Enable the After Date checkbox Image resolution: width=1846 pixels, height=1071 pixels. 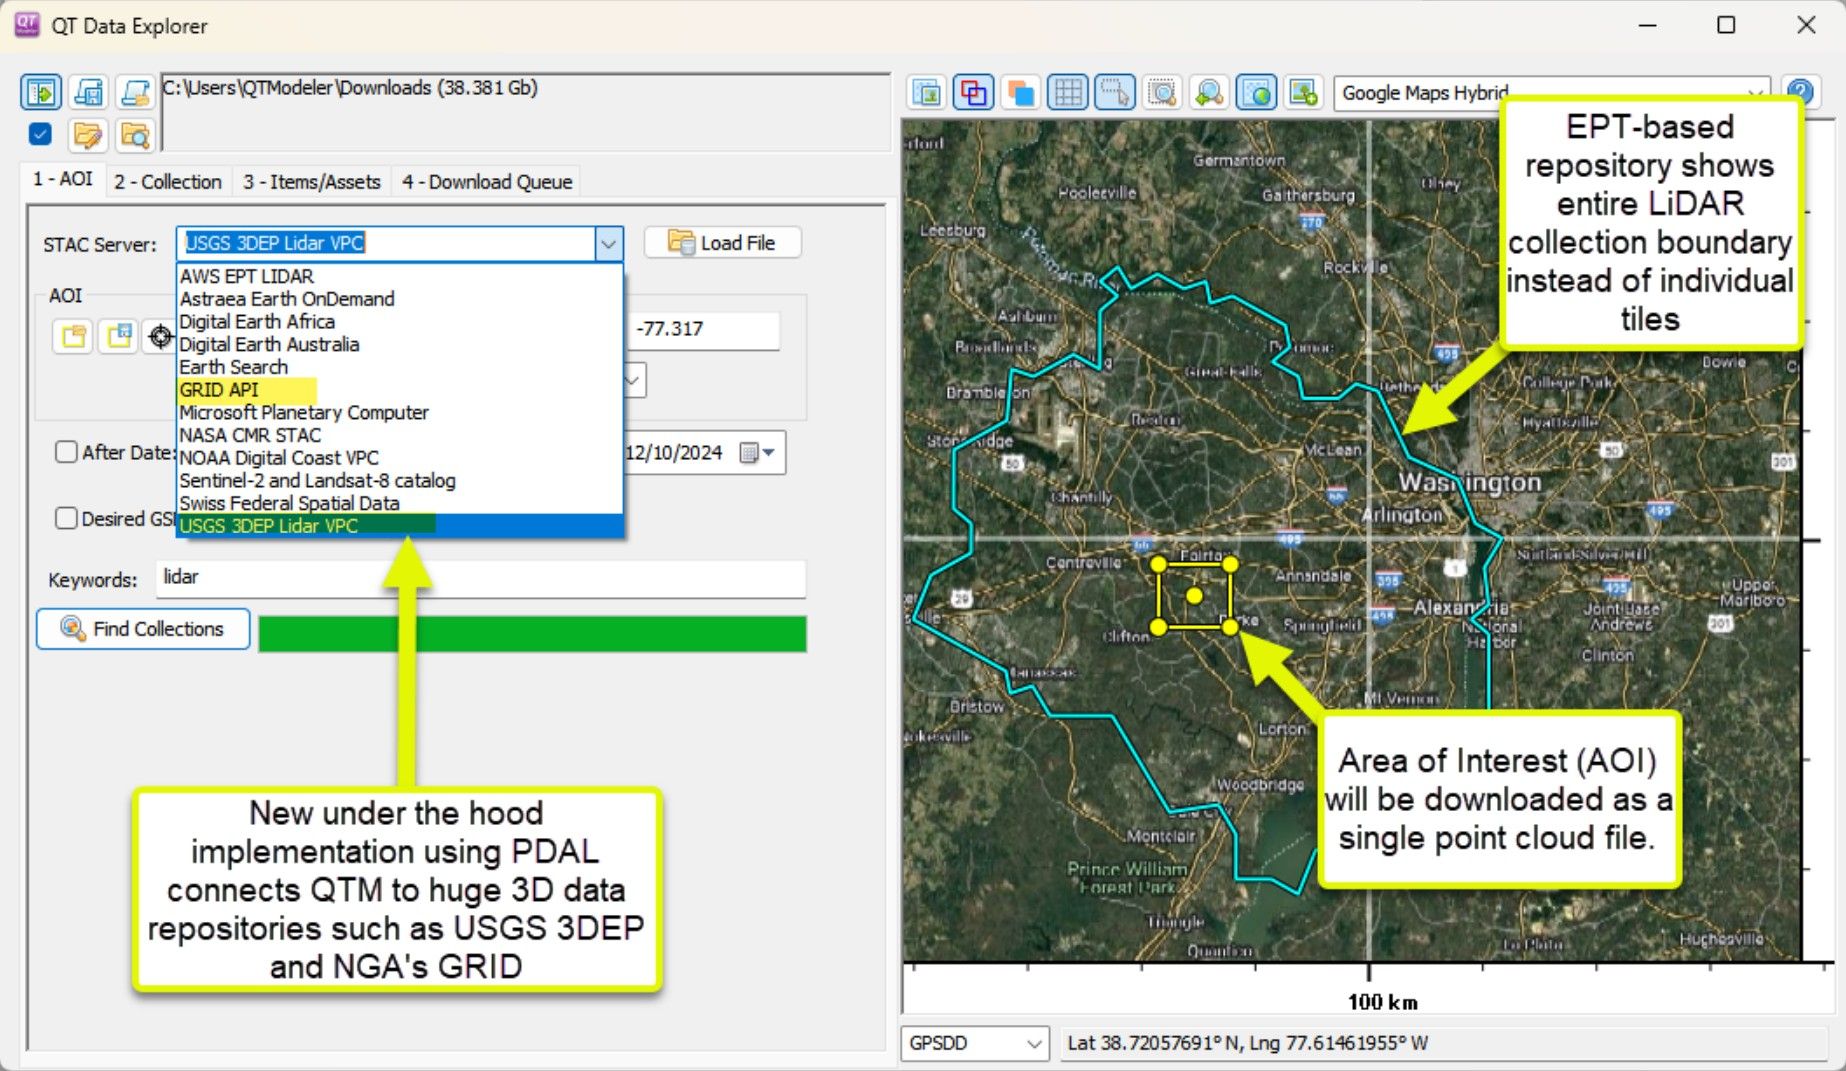pos(66,452)
